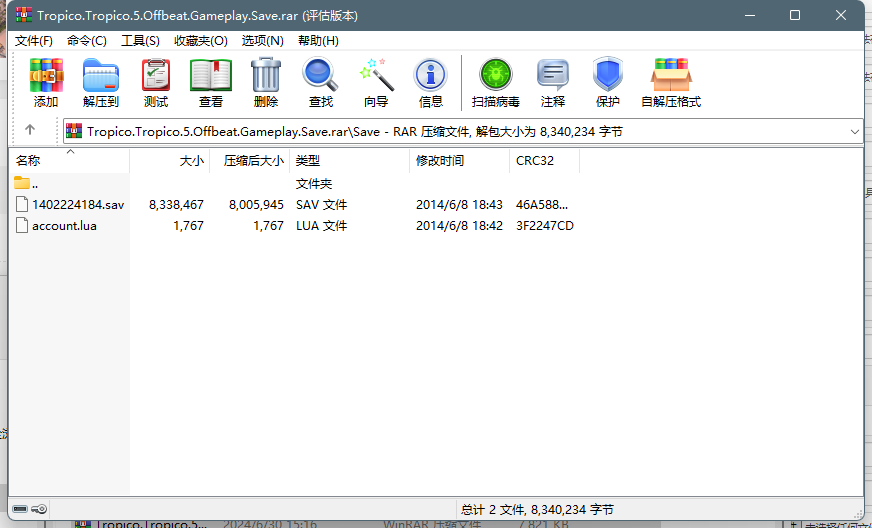
Task: Click the 测试 (Test) archive icon
Action: [x=156, y=75]
